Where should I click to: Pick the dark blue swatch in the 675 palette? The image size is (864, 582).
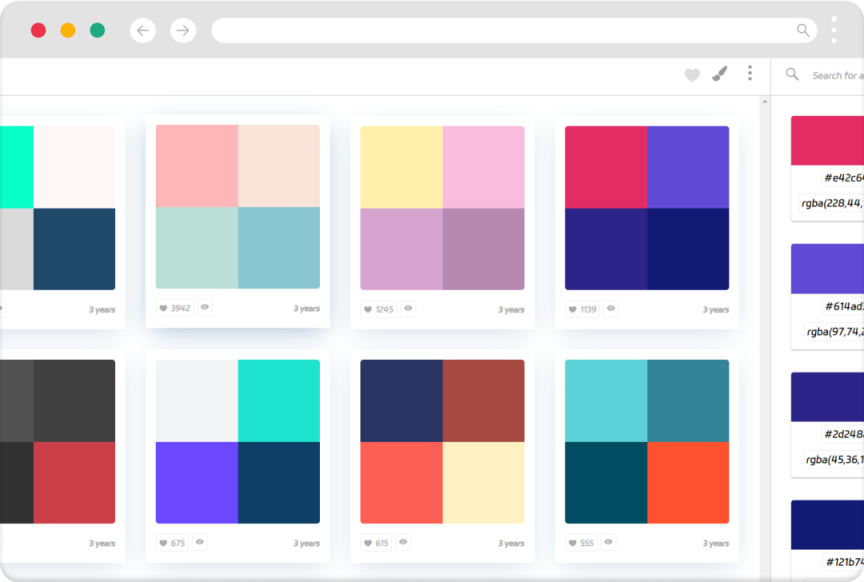pos(279,483)
